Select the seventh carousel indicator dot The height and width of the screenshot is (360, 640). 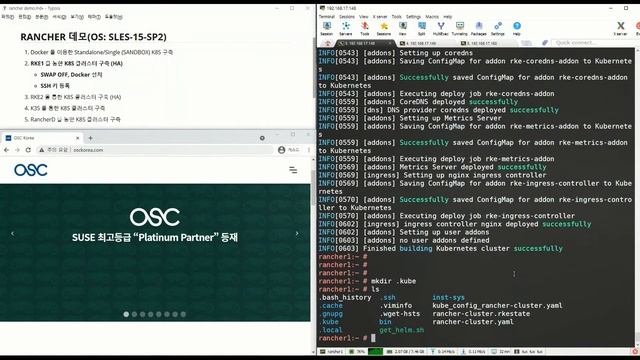tap(175, 314)
